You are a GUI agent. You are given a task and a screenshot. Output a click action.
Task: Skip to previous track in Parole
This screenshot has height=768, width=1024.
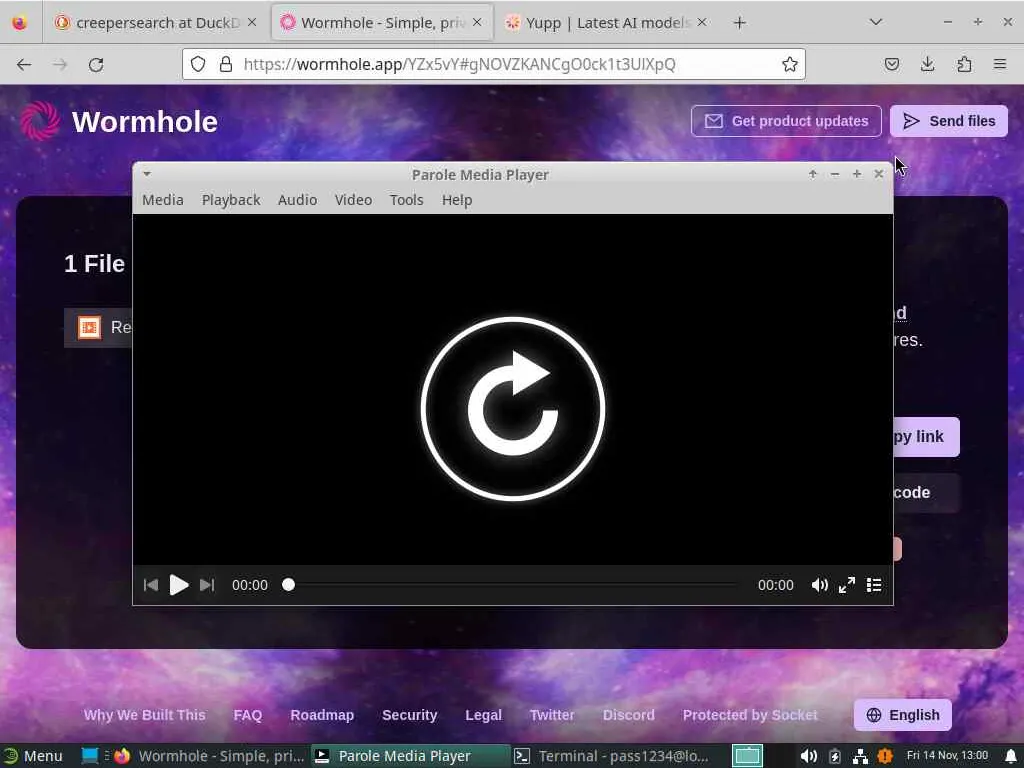(151, 584)
